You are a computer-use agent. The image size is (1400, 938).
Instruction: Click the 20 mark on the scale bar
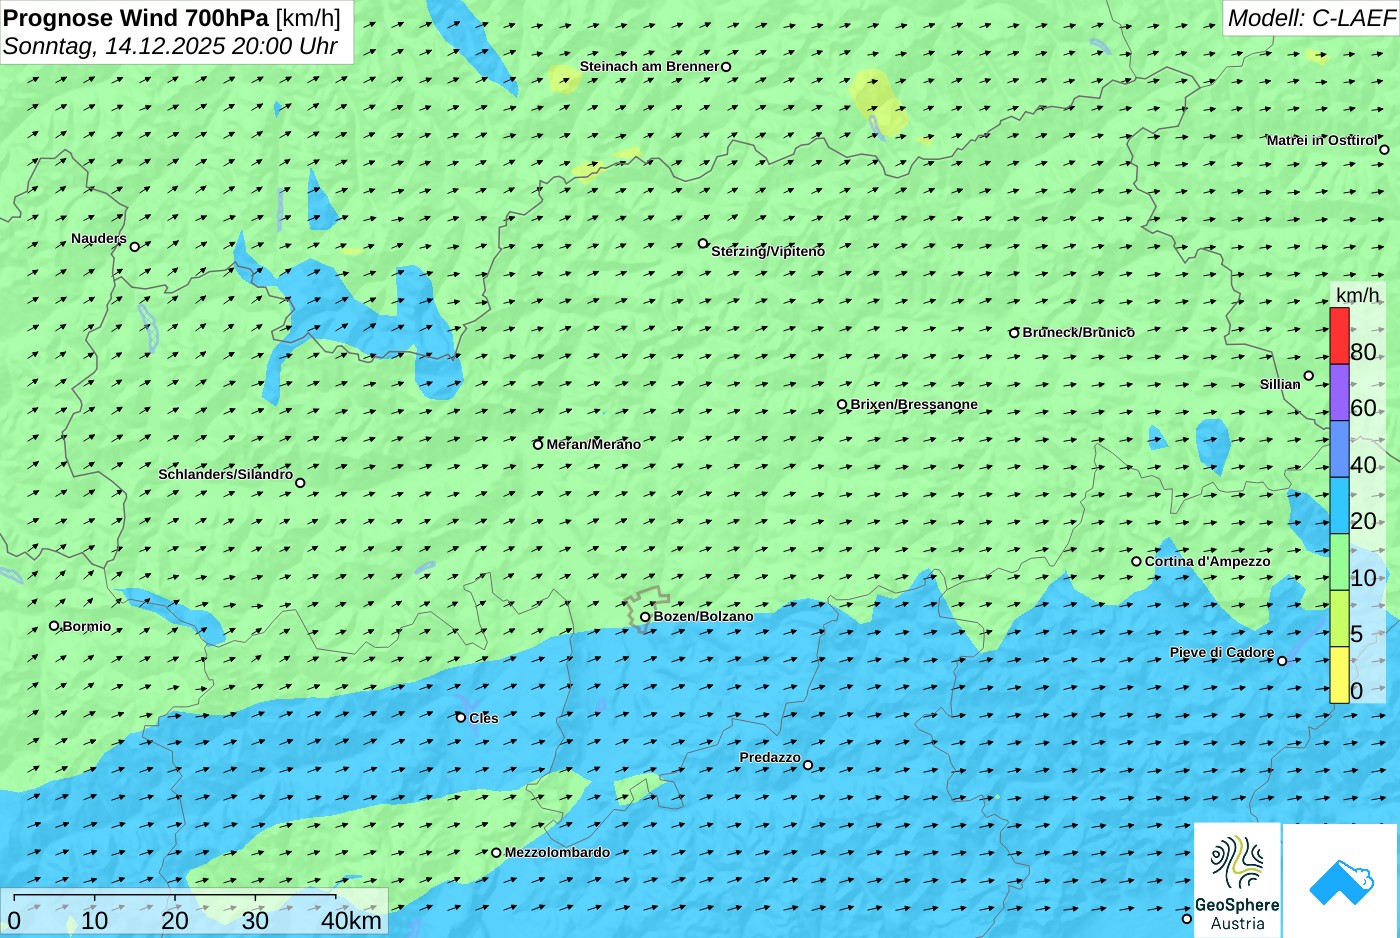tap(175, 921)
